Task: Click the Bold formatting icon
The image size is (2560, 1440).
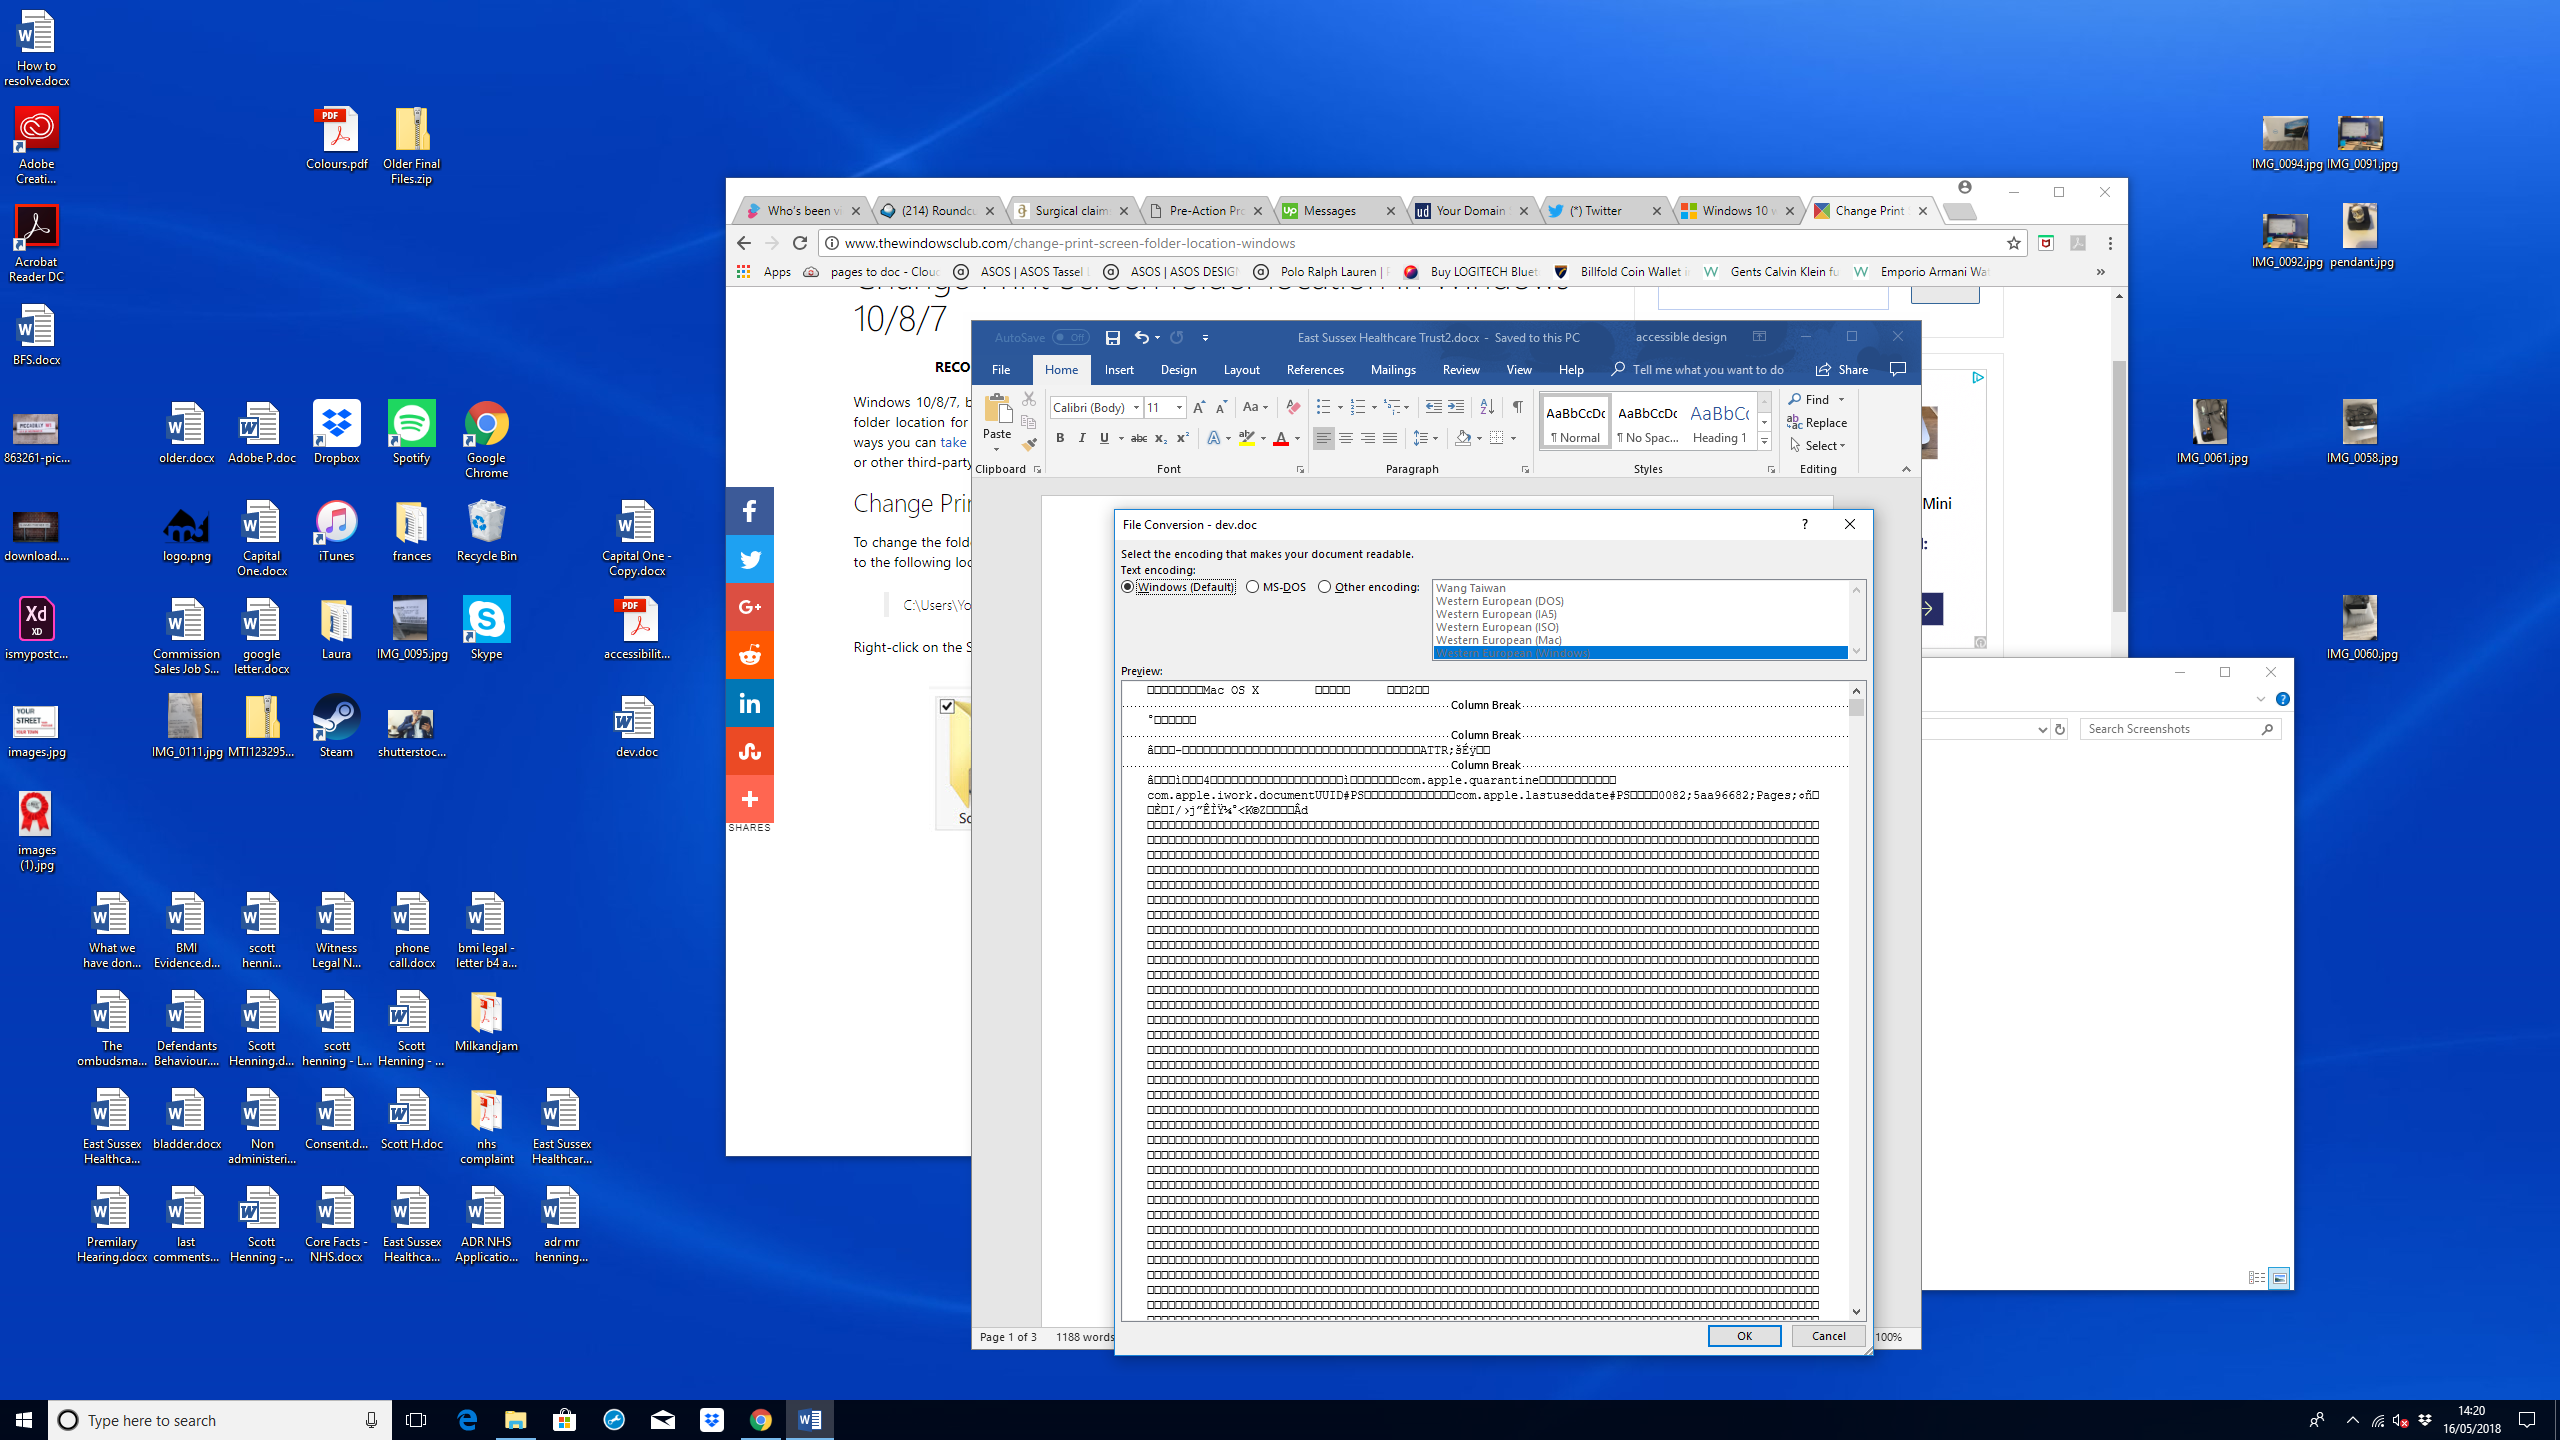Action: click(1058, 438)
